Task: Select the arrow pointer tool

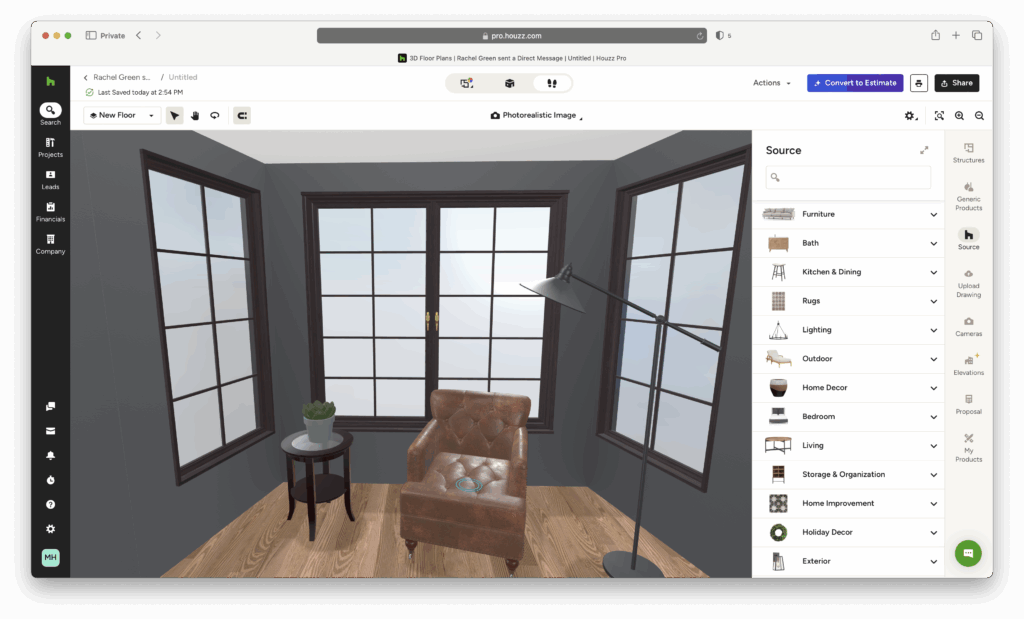Action: pyautogui.click(x=175, y=115)
